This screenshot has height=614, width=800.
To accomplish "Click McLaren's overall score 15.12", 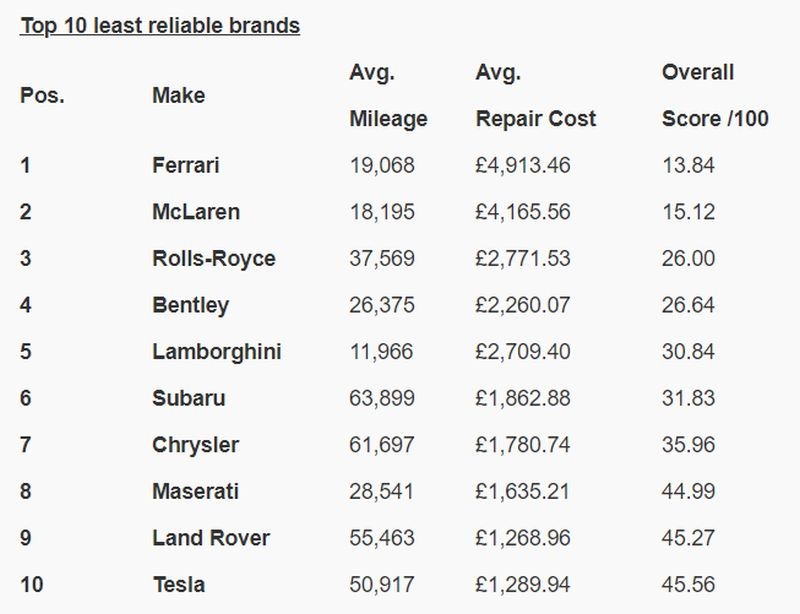I will pyautogui.click(x=688, y=212).
